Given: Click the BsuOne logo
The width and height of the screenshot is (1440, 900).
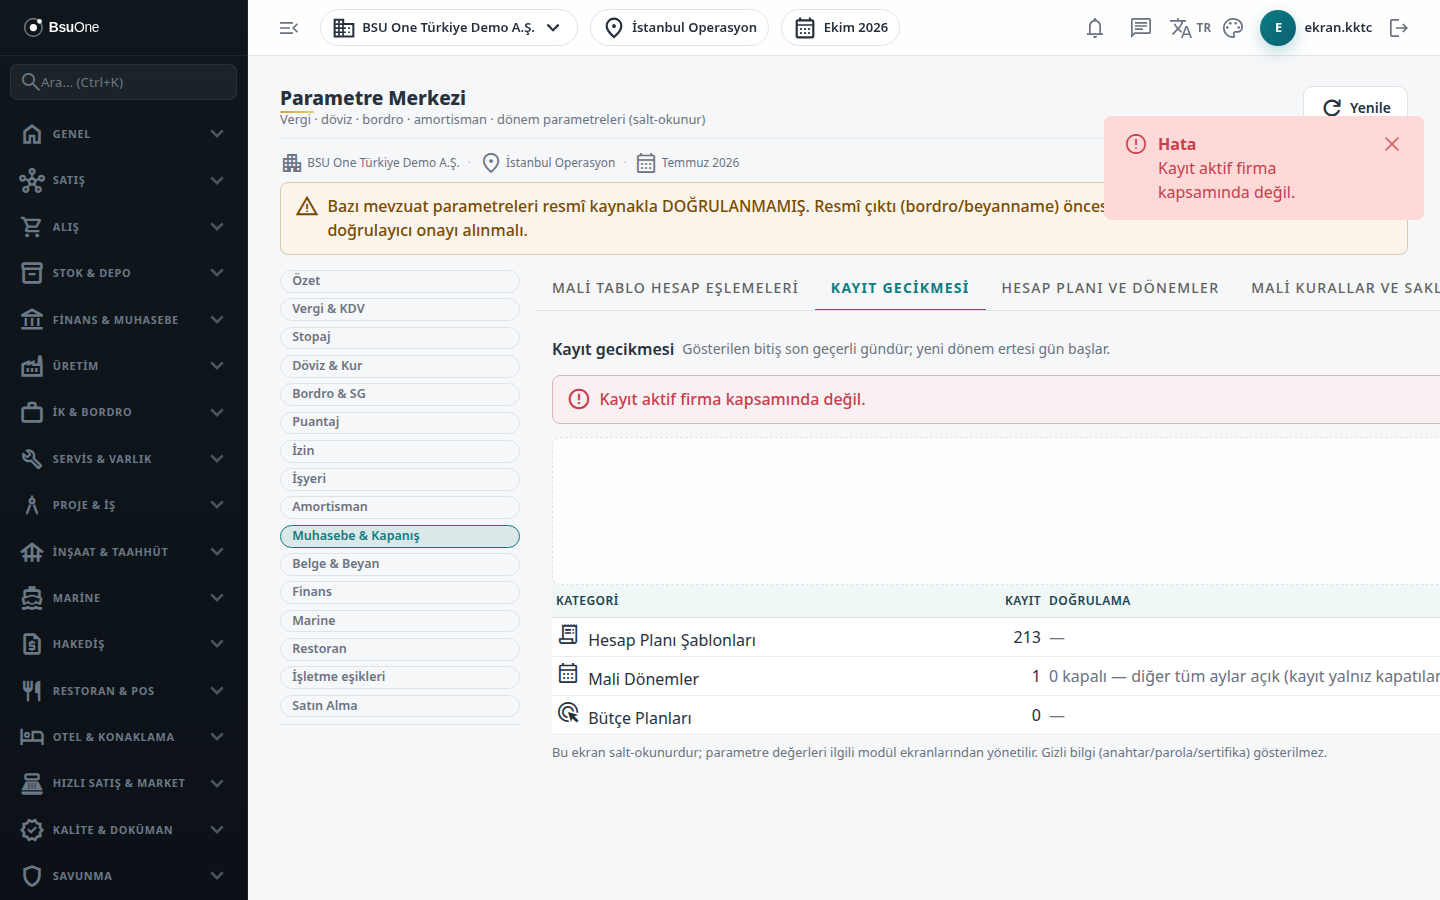Looking at the screenshot, I should pyautogui.click(x=62, y=27).
